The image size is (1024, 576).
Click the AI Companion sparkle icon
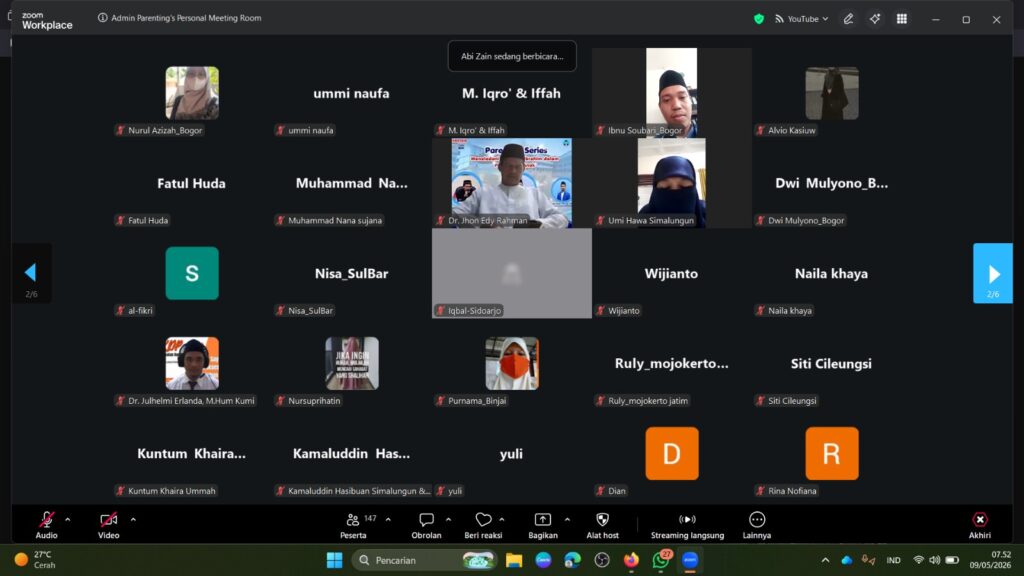coord(875,19)
